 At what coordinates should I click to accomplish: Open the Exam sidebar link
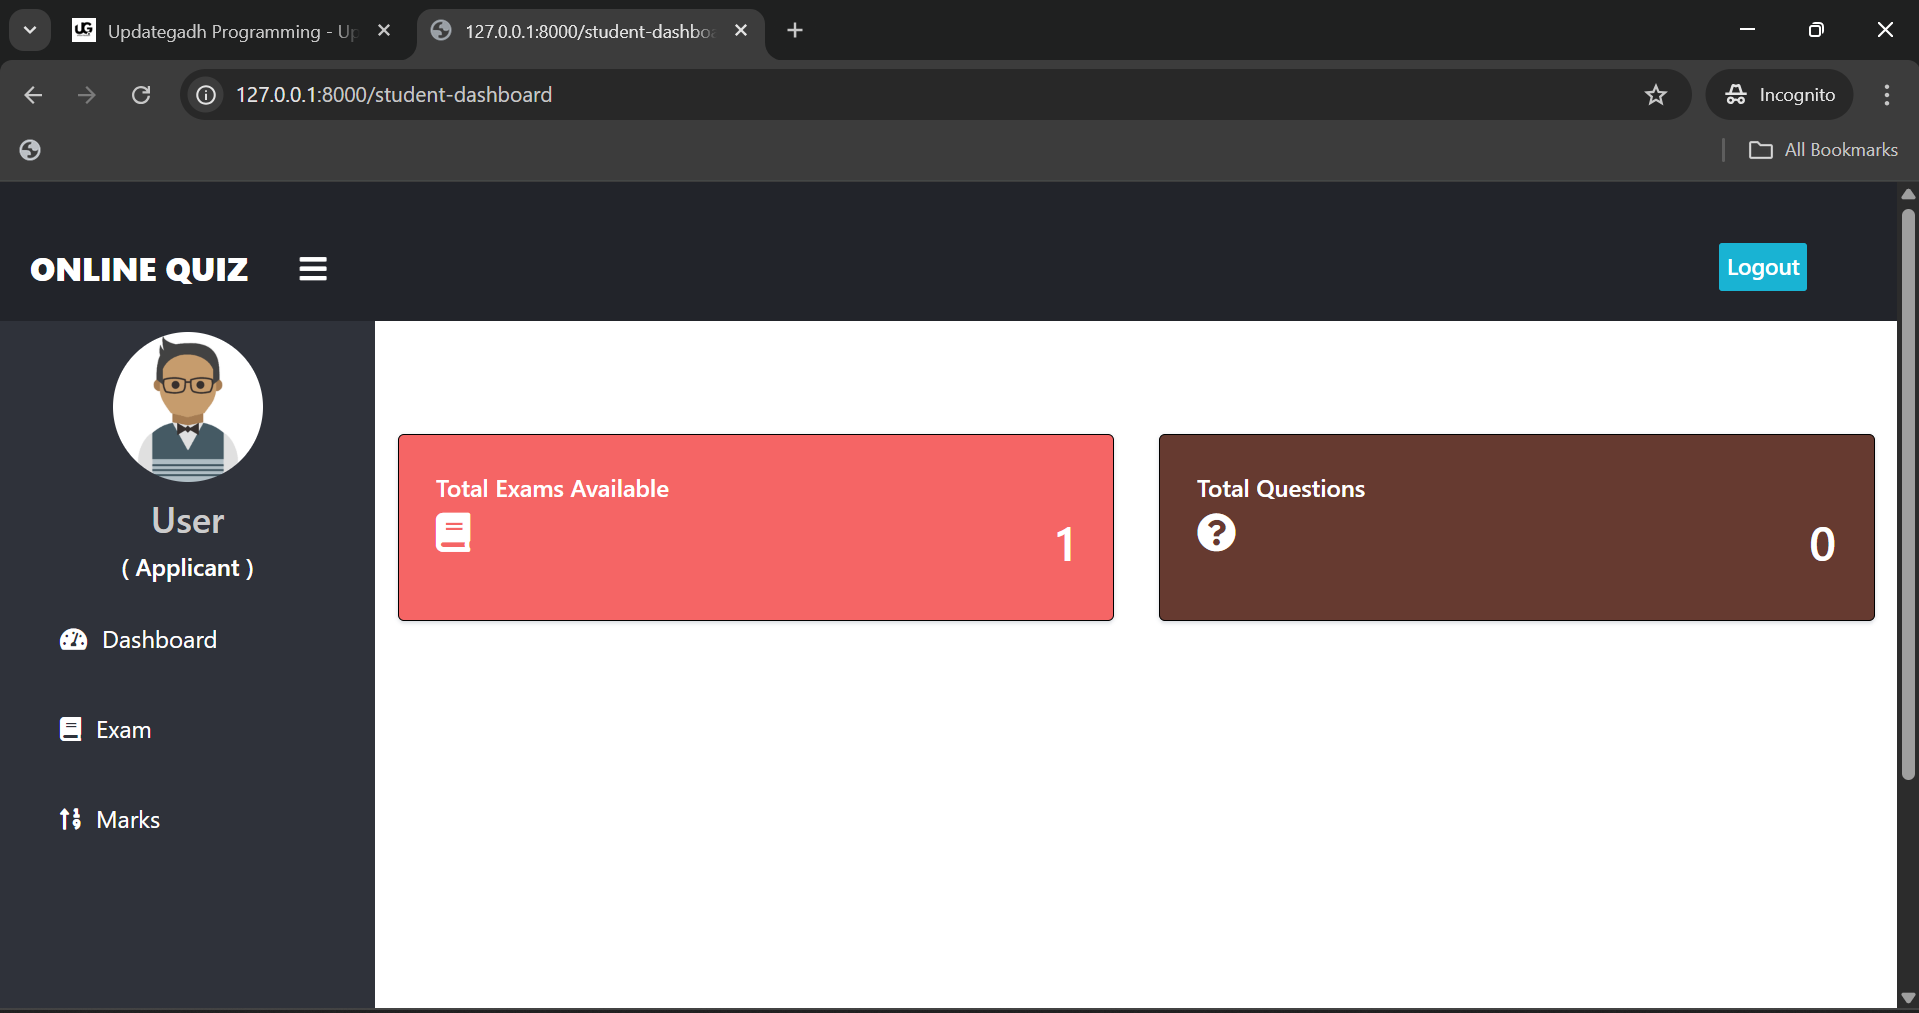[x=106, y=730]
